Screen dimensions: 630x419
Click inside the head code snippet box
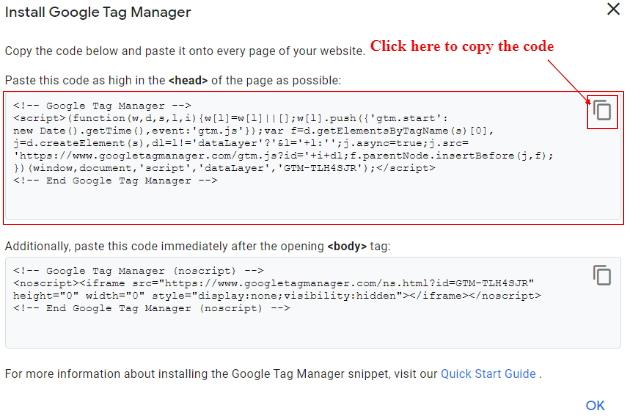tap(313, 157)
